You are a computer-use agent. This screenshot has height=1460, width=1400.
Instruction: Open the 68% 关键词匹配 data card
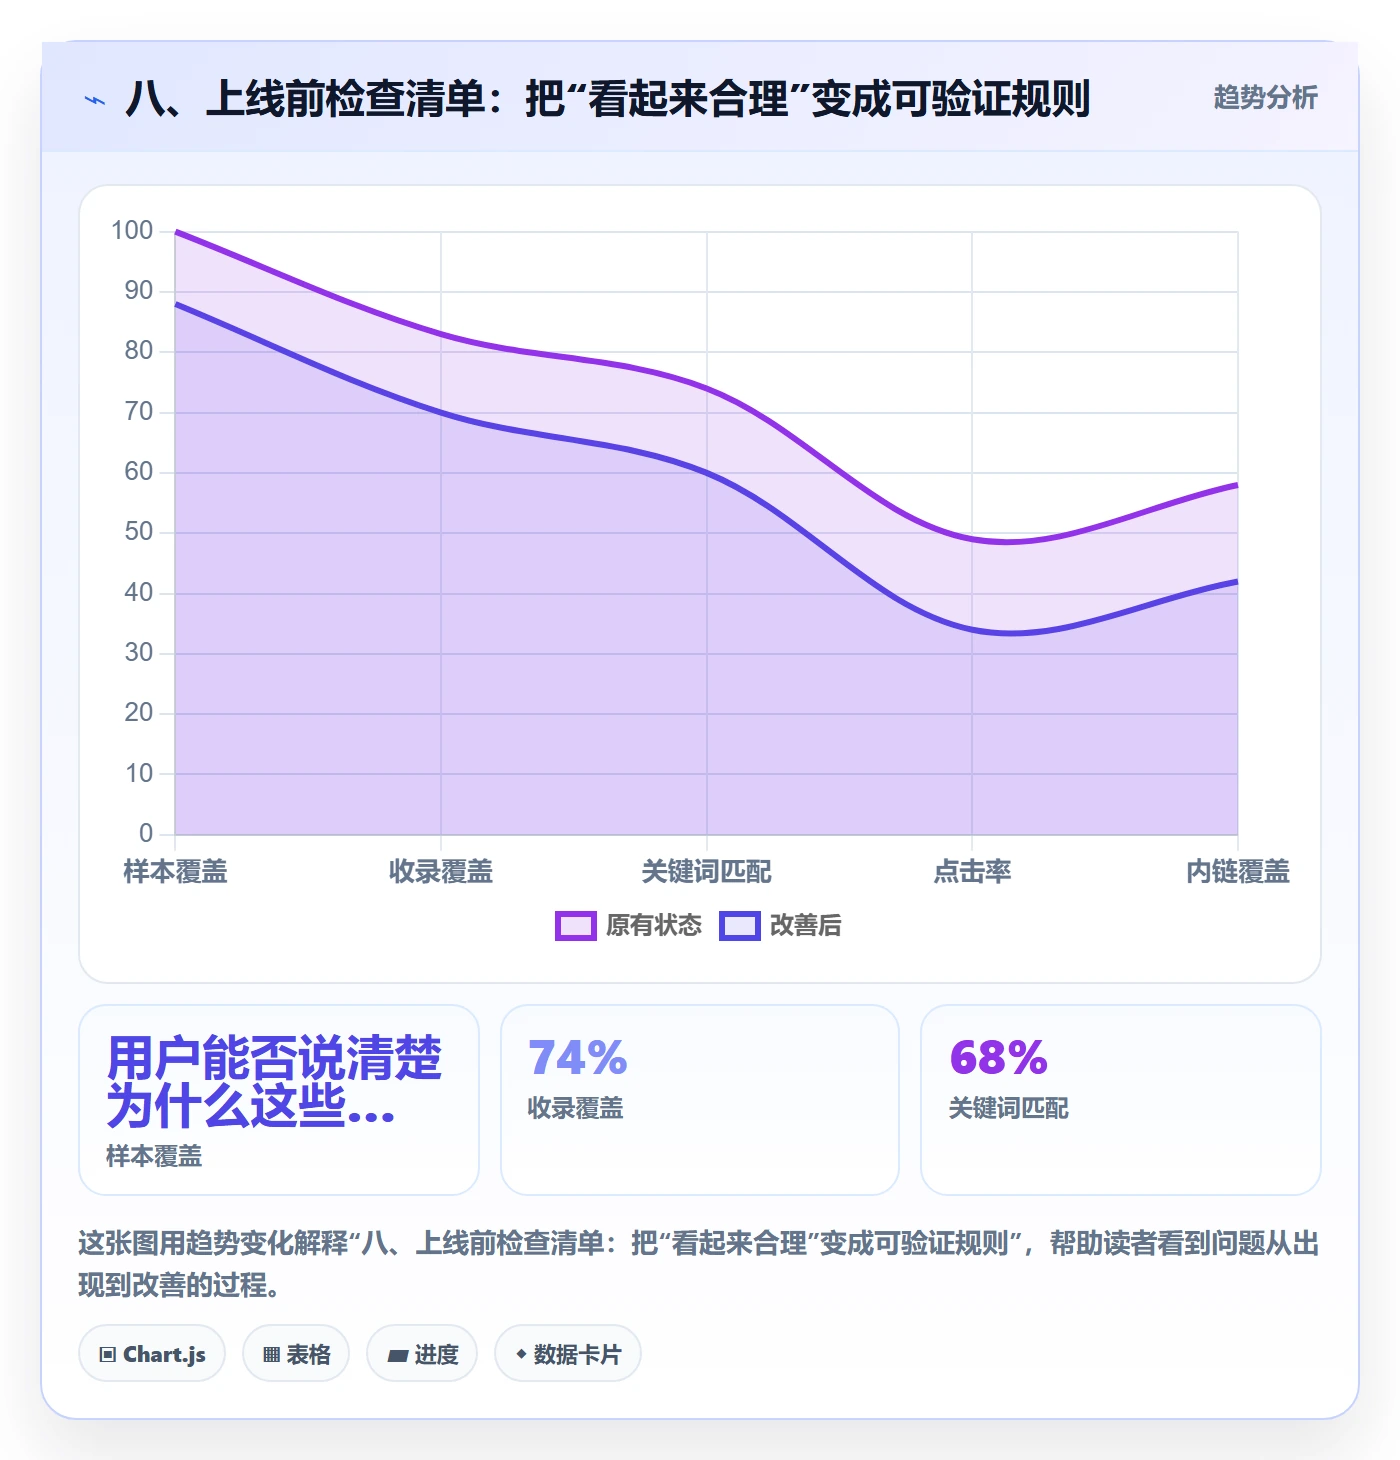point(1120,1100)
